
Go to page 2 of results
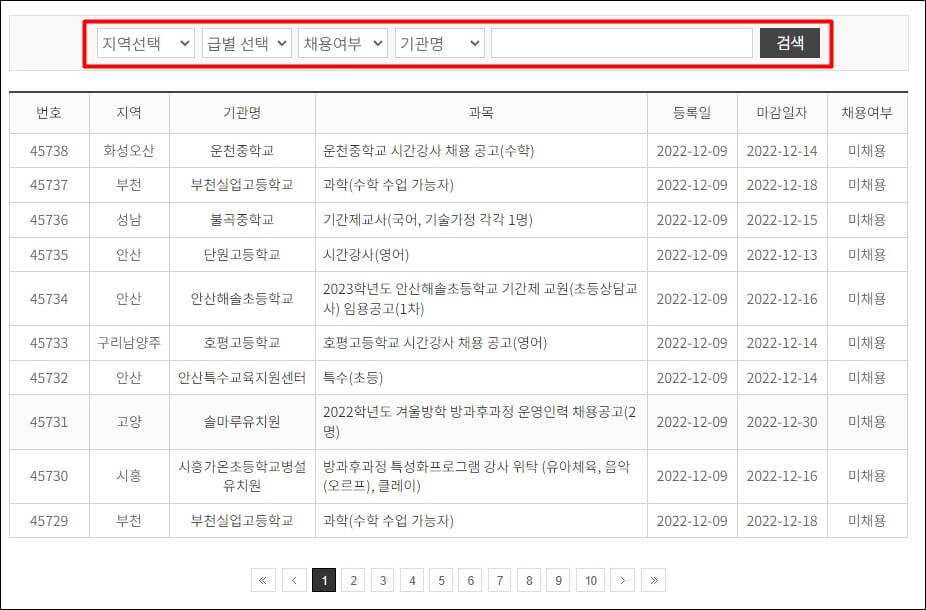tap(353, 580)
